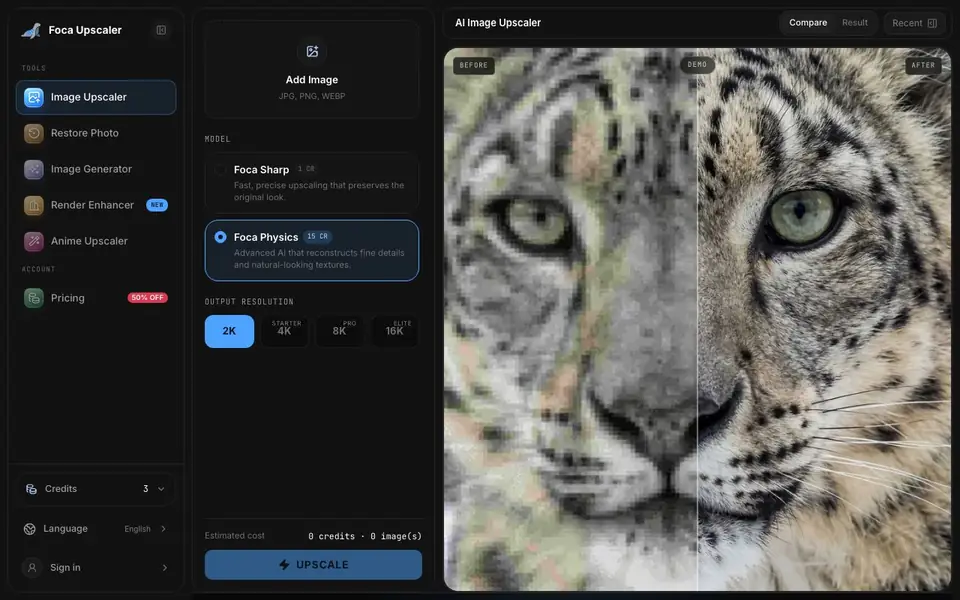Open the Recent button
The width and height of the screenshot is (960, 600).
click(914, 23)
